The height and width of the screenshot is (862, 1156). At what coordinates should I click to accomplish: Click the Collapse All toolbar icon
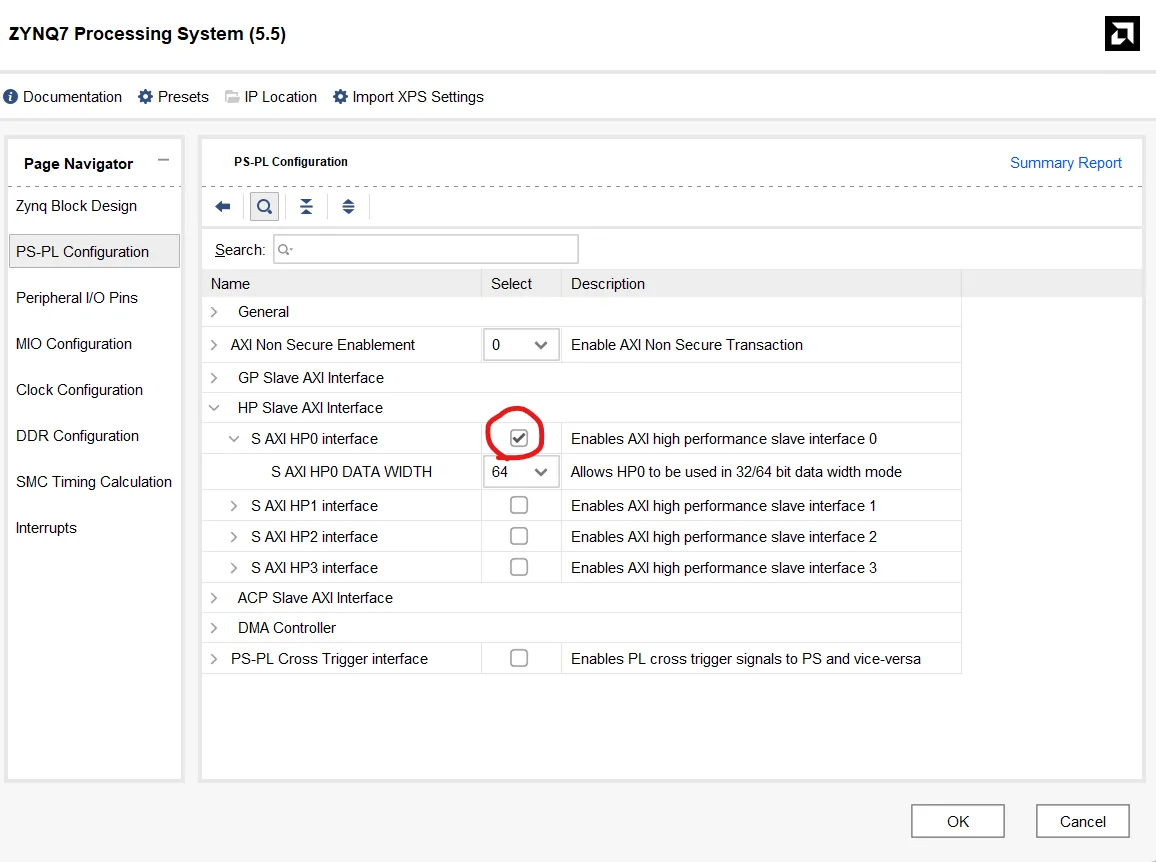306,206
